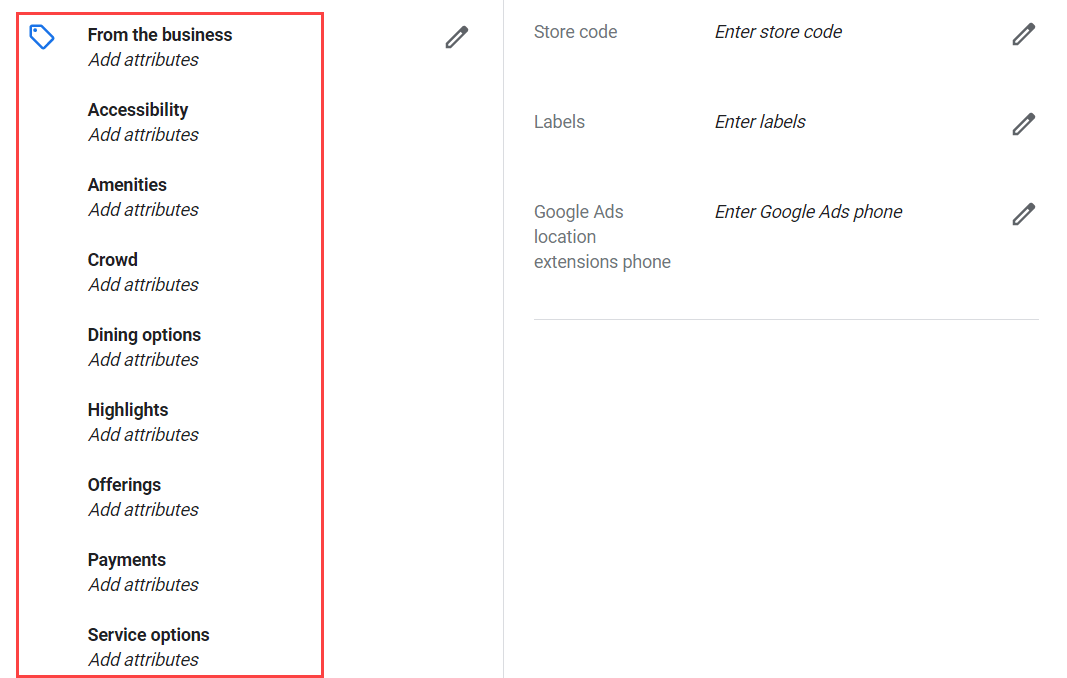Edit attributes with the pencil icon
1067x678 pixels.
coord(457,37)
